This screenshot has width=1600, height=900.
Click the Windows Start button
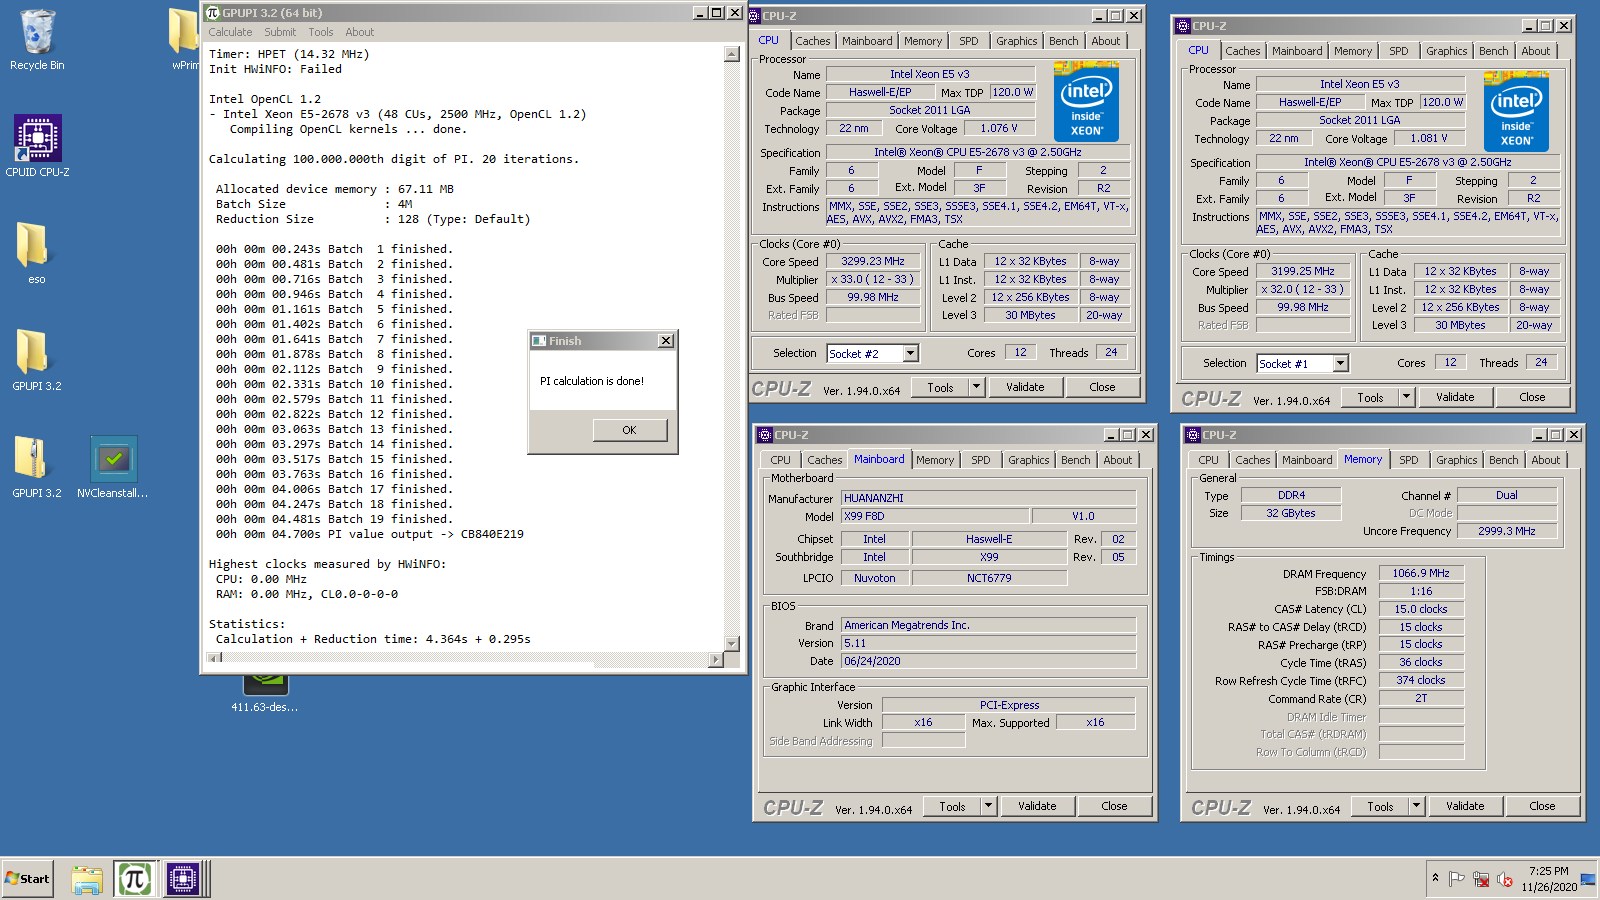point(28,879)
